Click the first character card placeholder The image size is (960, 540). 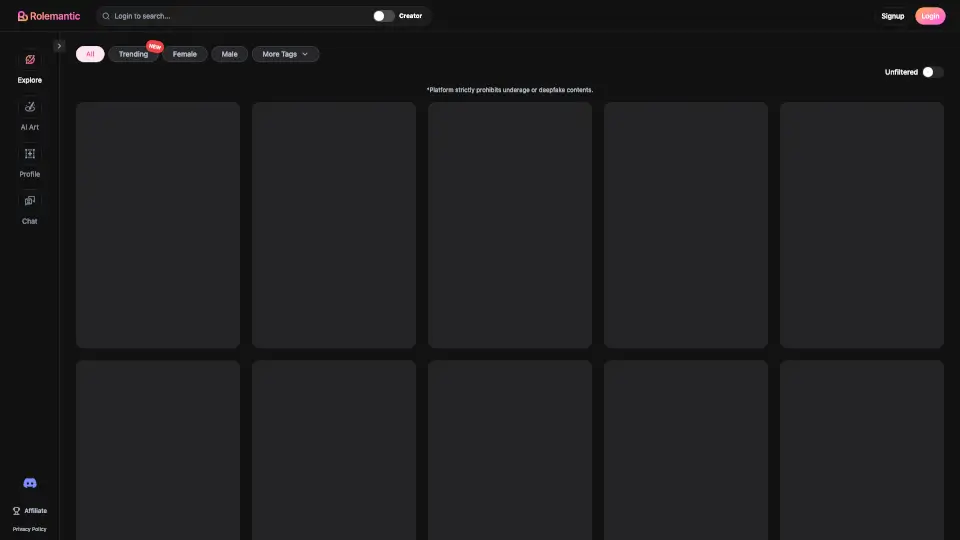tap(158, 225)
